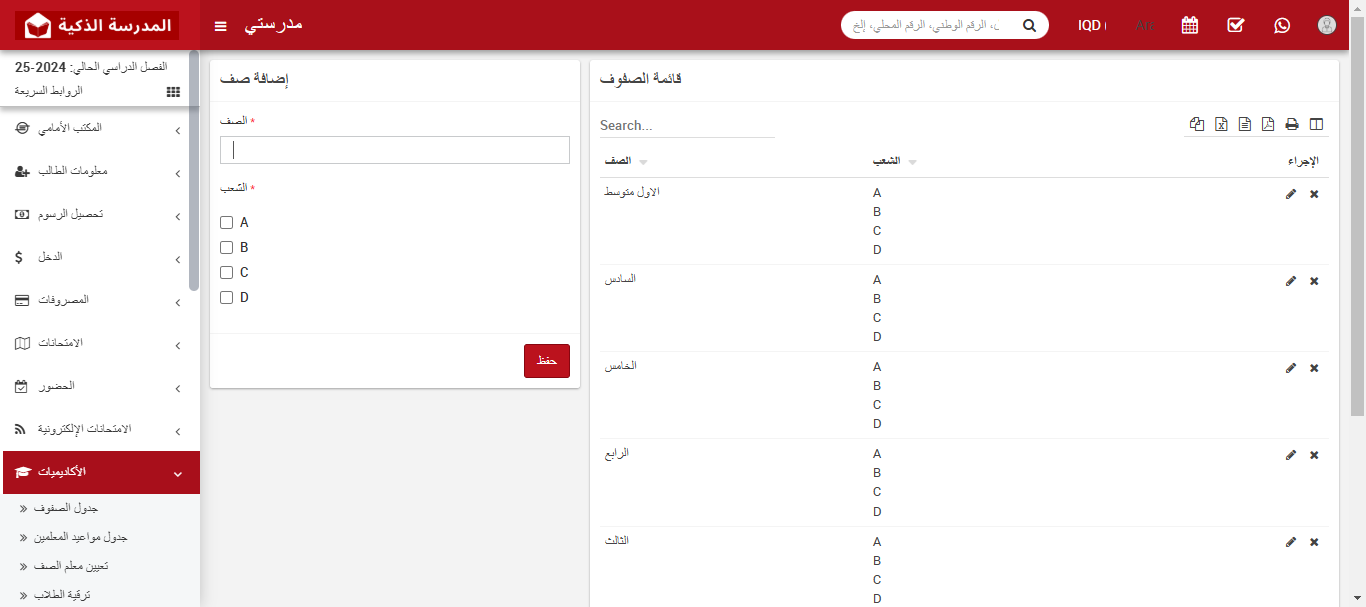The height and width of the screenshot is (607, 1366).
Task: Open WhatsApp icon in the header
Action: tap(1282, 24)
